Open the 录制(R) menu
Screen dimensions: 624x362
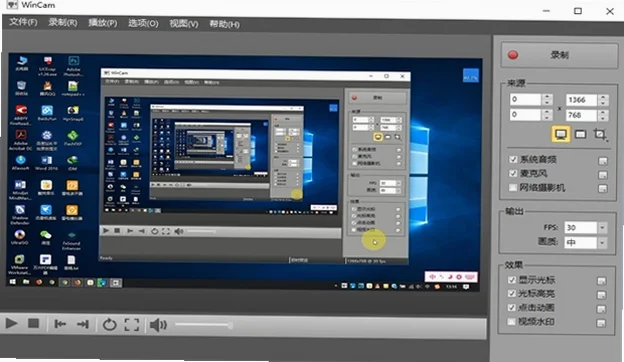[63, 22]
